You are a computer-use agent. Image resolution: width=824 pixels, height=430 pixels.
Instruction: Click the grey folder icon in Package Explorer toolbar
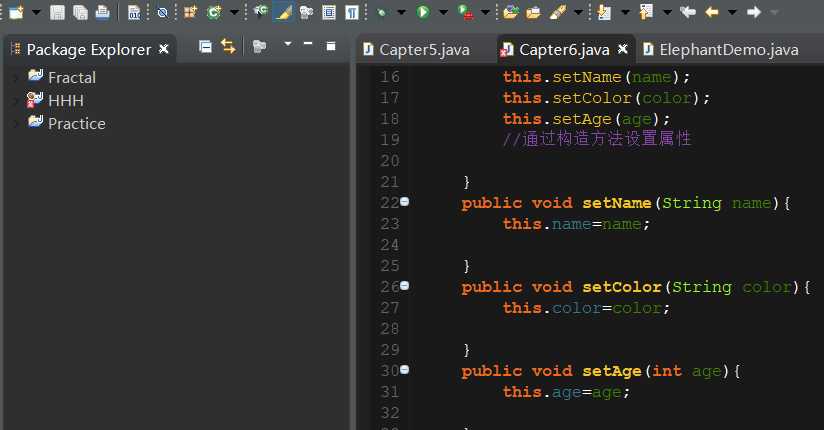tap(259, 47)
